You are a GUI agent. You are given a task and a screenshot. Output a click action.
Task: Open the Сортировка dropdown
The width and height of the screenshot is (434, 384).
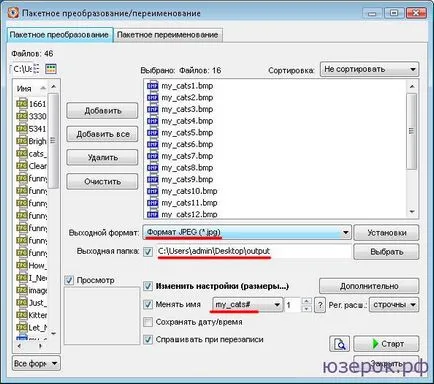(x=369, y=69)
